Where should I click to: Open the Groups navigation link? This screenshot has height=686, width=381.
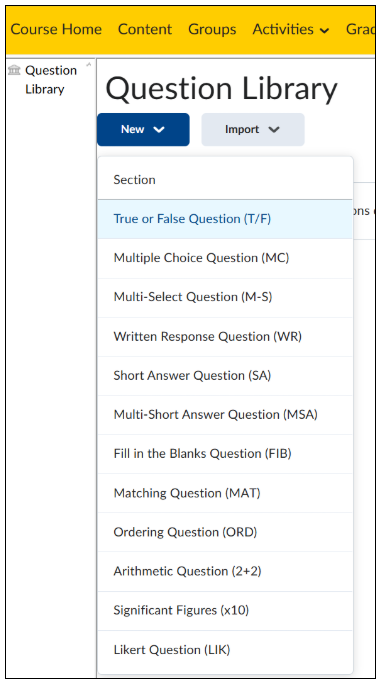point(212,29)
